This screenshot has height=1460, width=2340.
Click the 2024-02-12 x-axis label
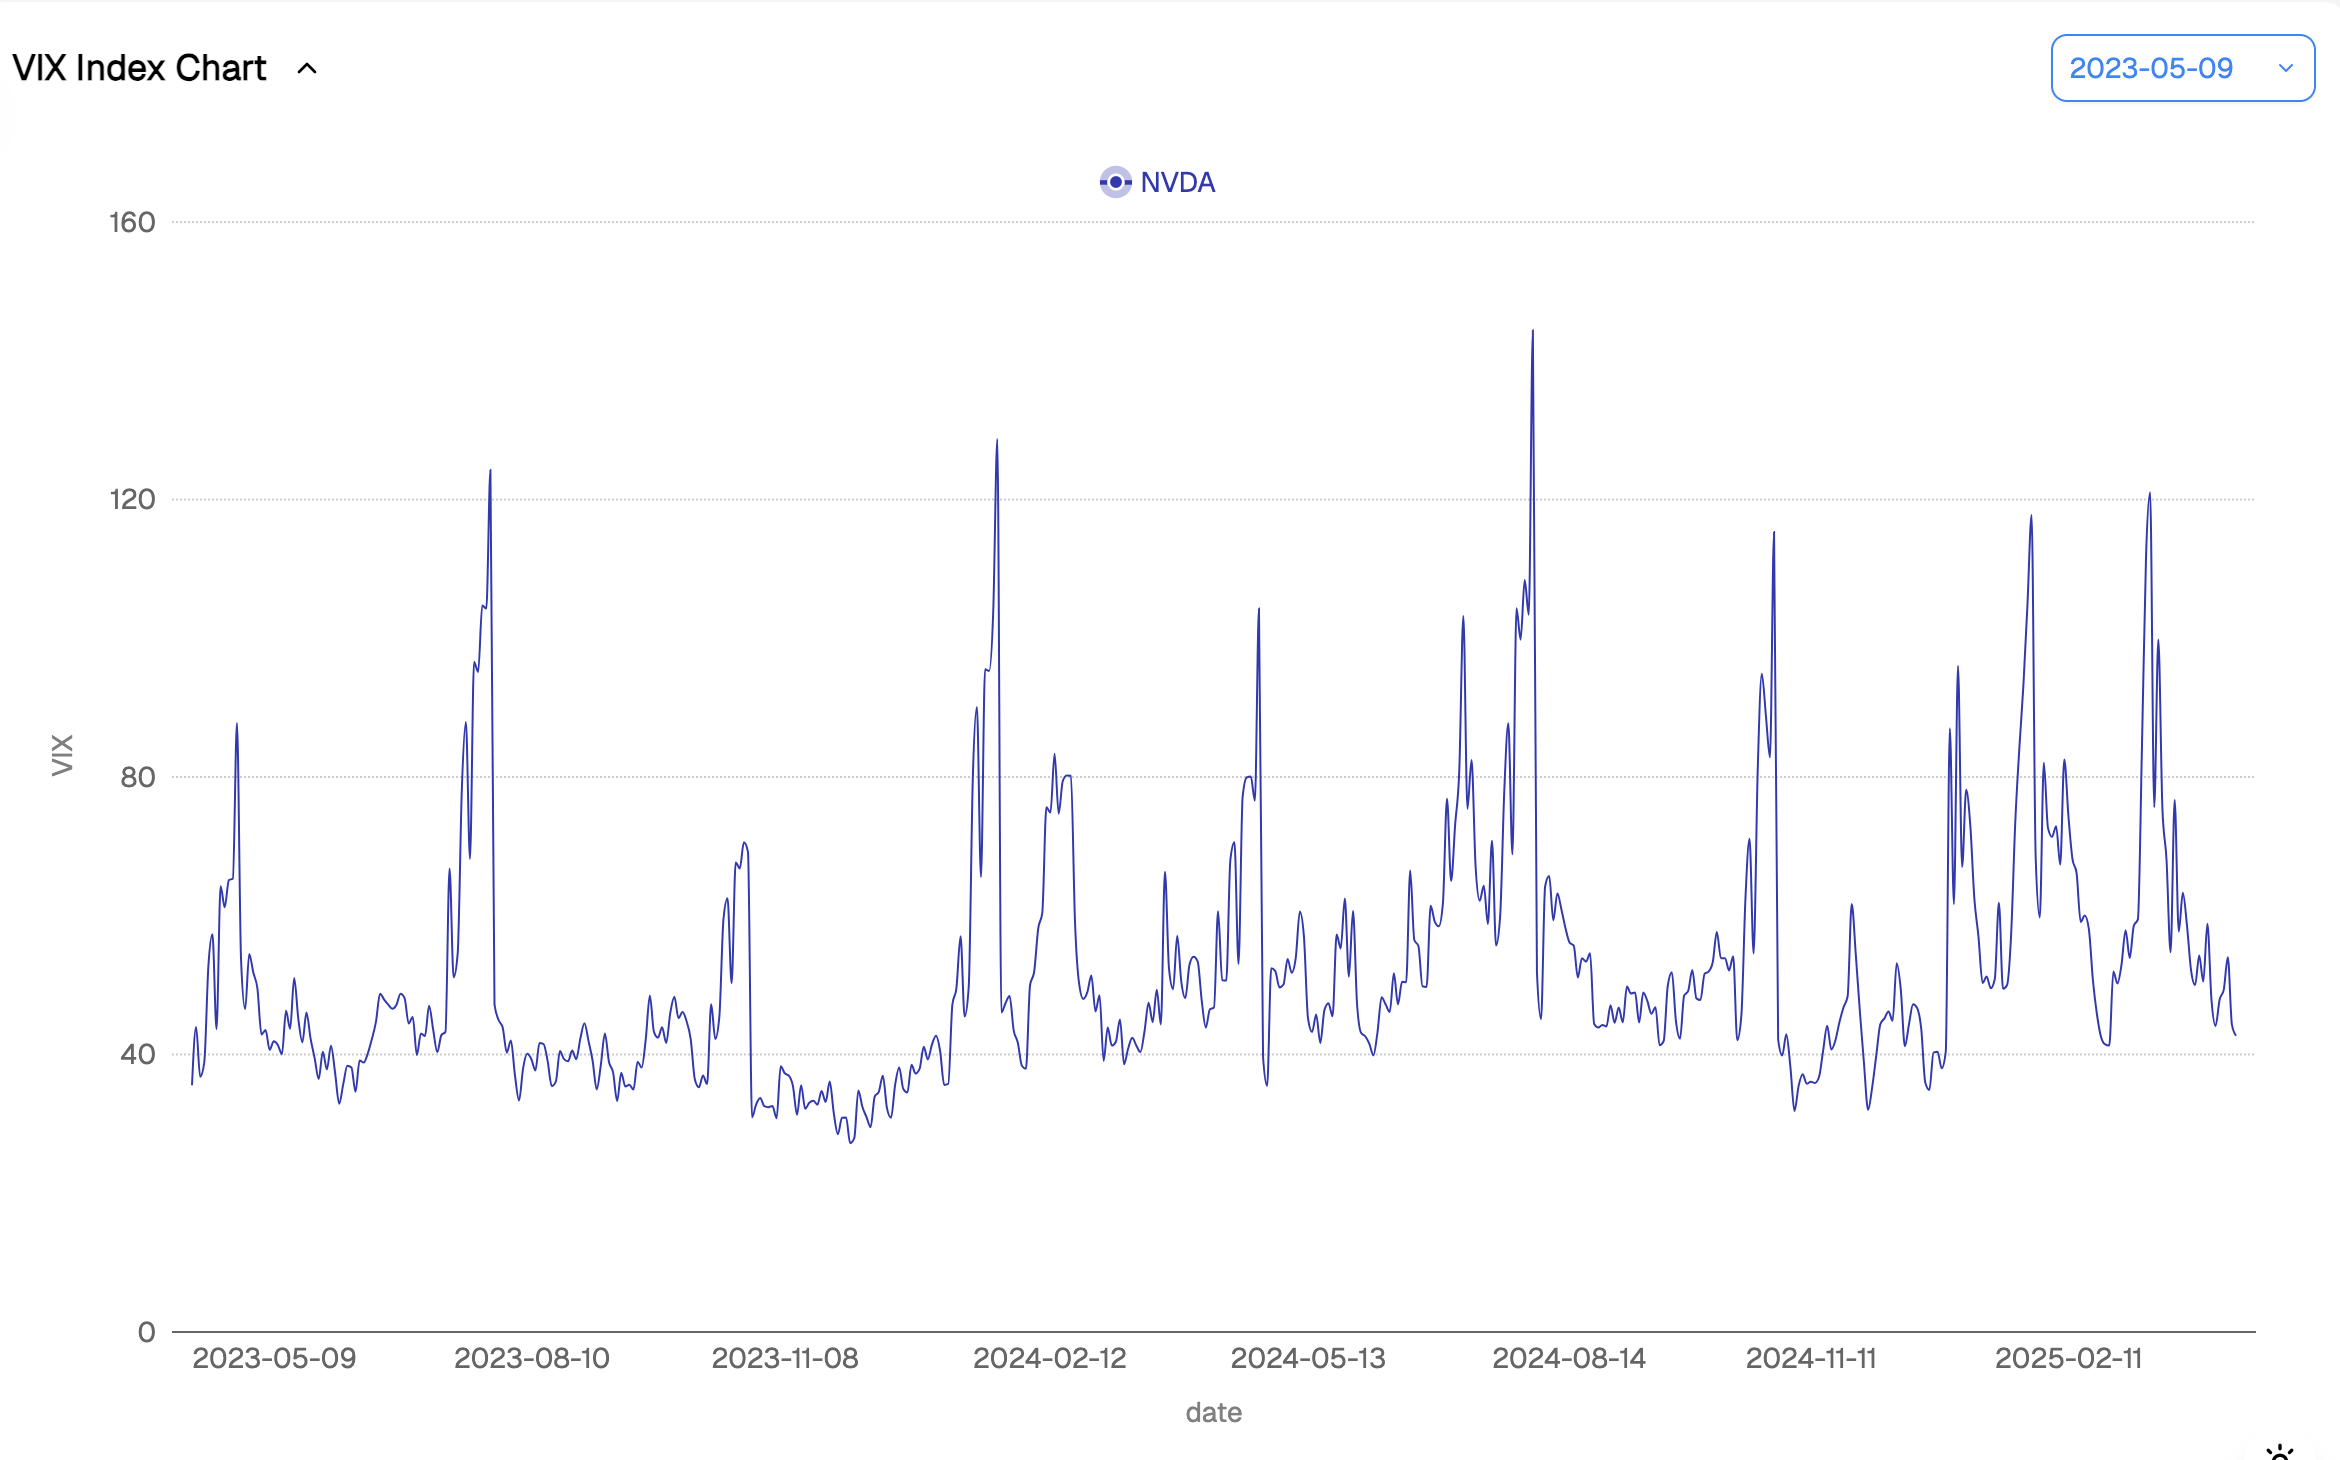1049,1358
